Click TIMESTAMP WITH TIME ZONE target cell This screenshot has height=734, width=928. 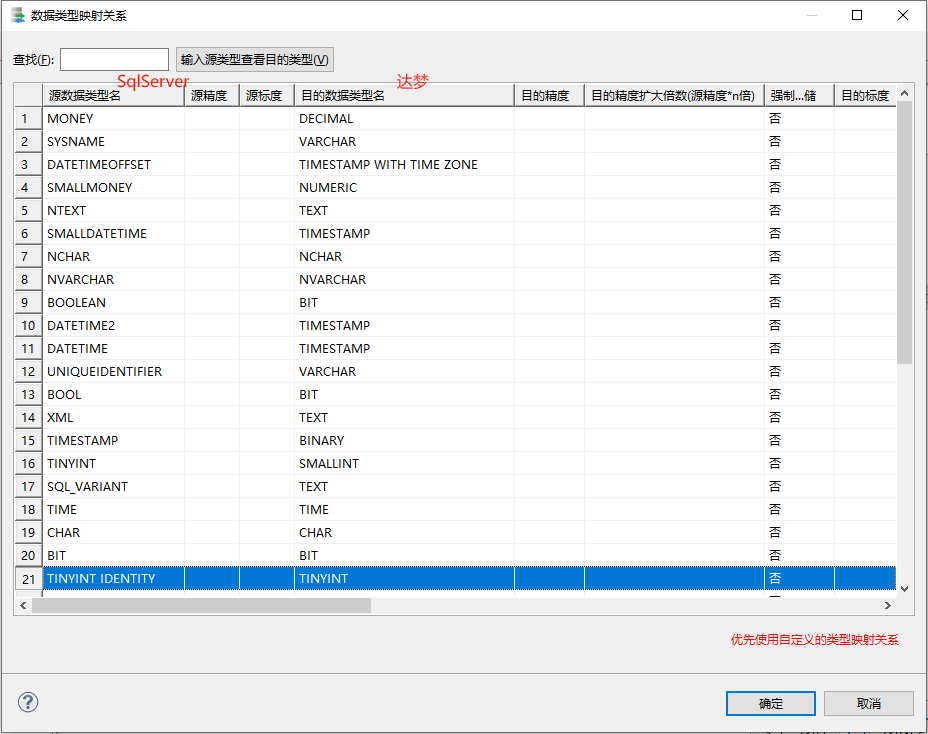(404, 165)
